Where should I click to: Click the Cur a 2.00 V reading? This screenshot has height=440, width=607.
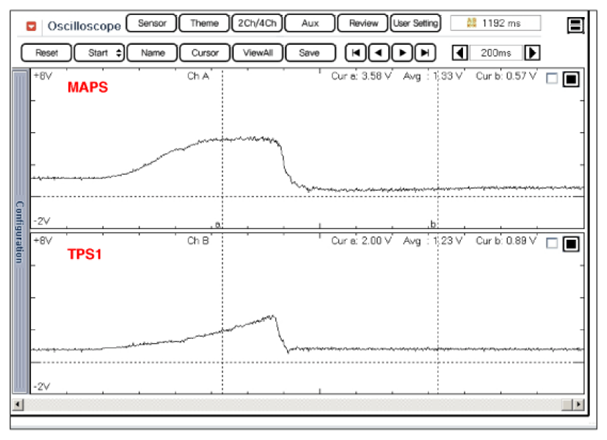(361, 241)
